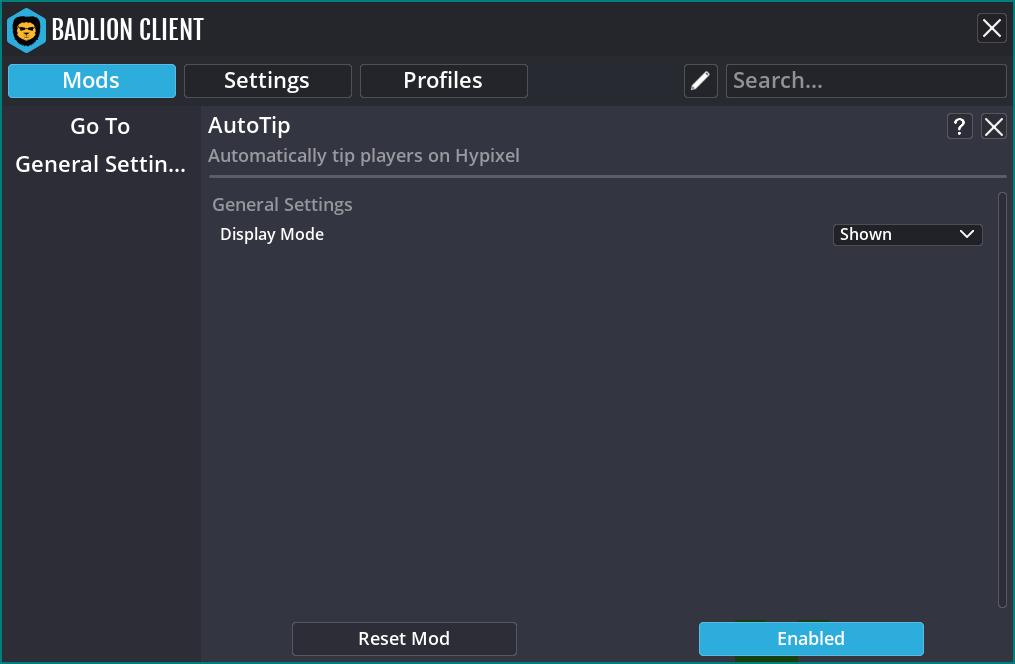Click the settings panel vertical scrollbar
This screenshot has width=1015, height=664.
pos(1002,400)
